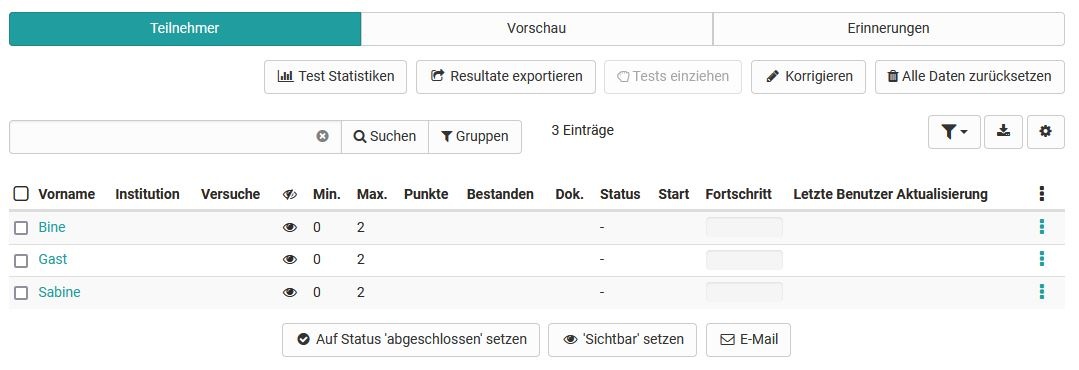
Task: Sort by Versuche column
Action: [231, 194]
